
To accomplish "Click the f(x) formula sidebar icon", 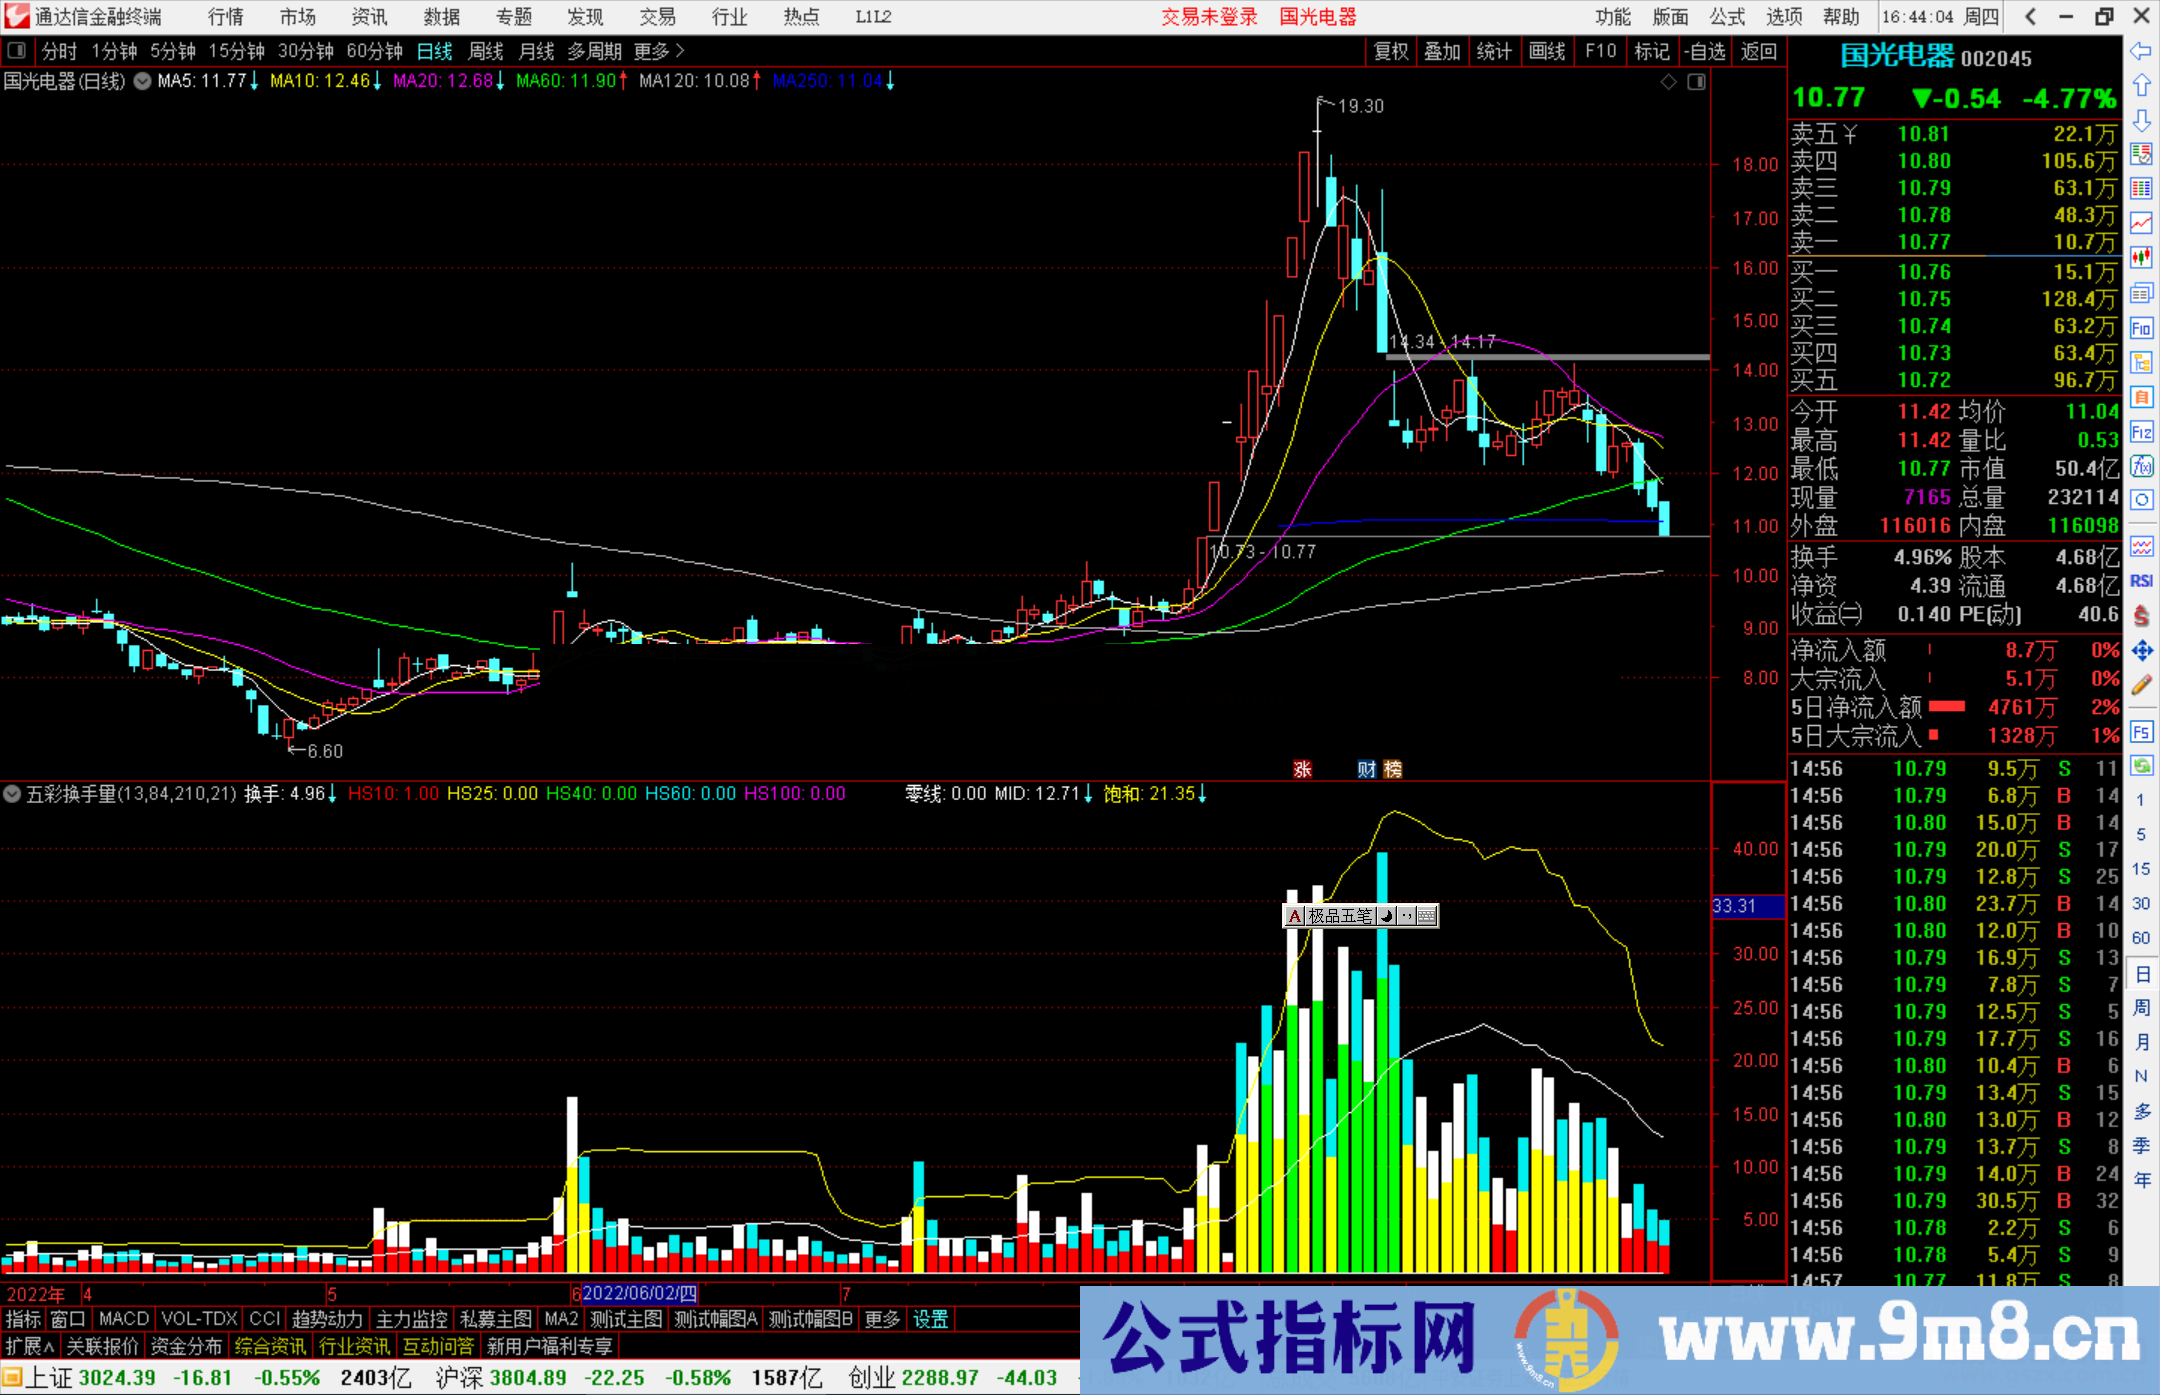I will pyautogui.click(x=2141, y=466).
